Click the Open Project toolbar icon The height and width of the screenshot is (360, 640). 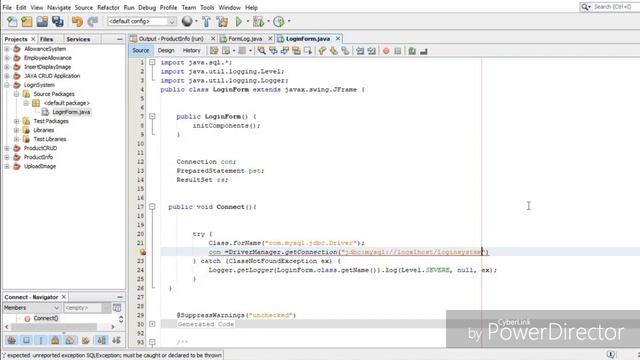[42, 22]
